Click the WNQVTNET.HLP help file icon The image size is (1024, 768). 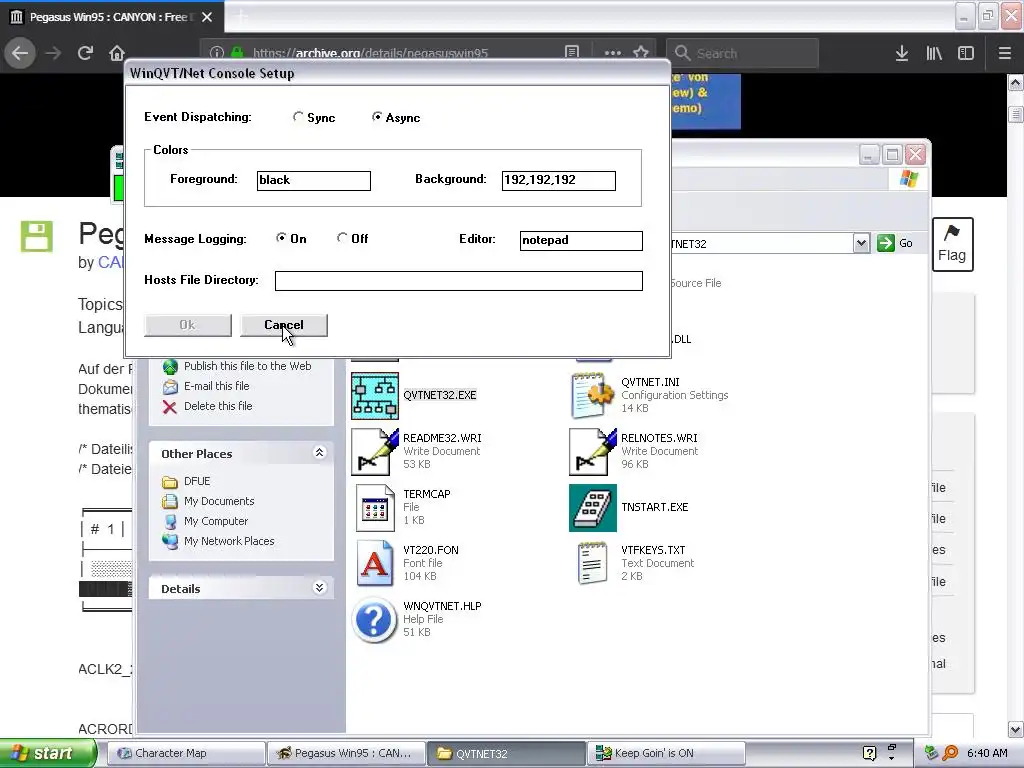pyautogui.click(x=375, y=619)
